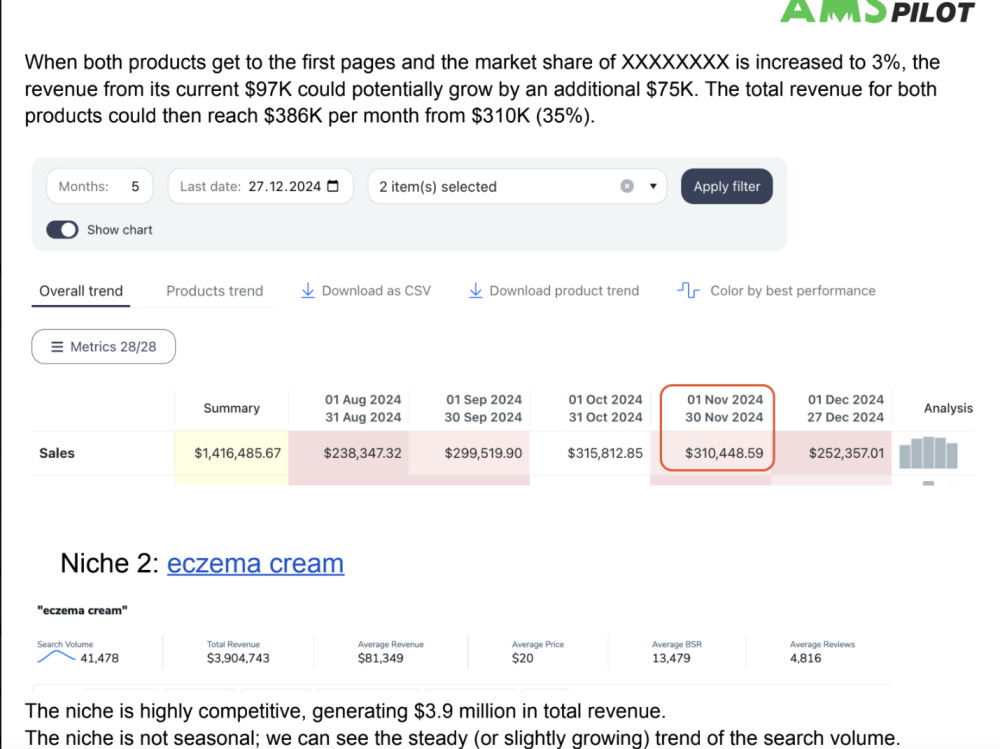Click Download as CSV link

[x=366, y=291]
